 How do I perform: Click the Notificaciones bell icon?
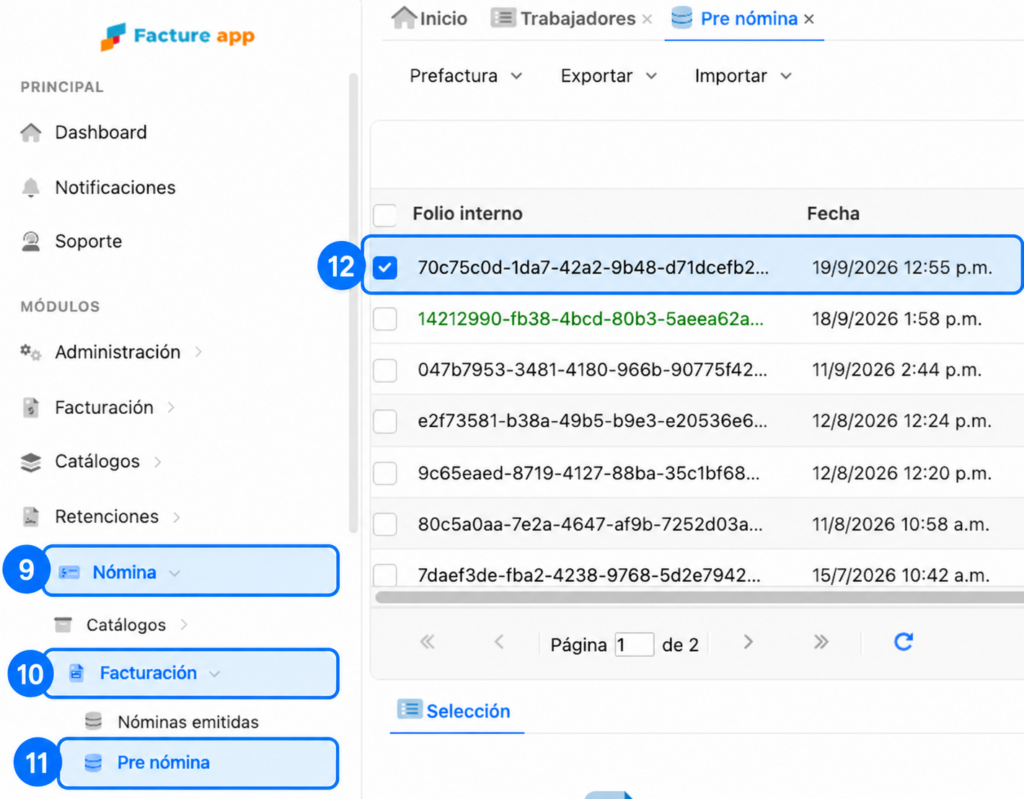(x=31, y=188)
